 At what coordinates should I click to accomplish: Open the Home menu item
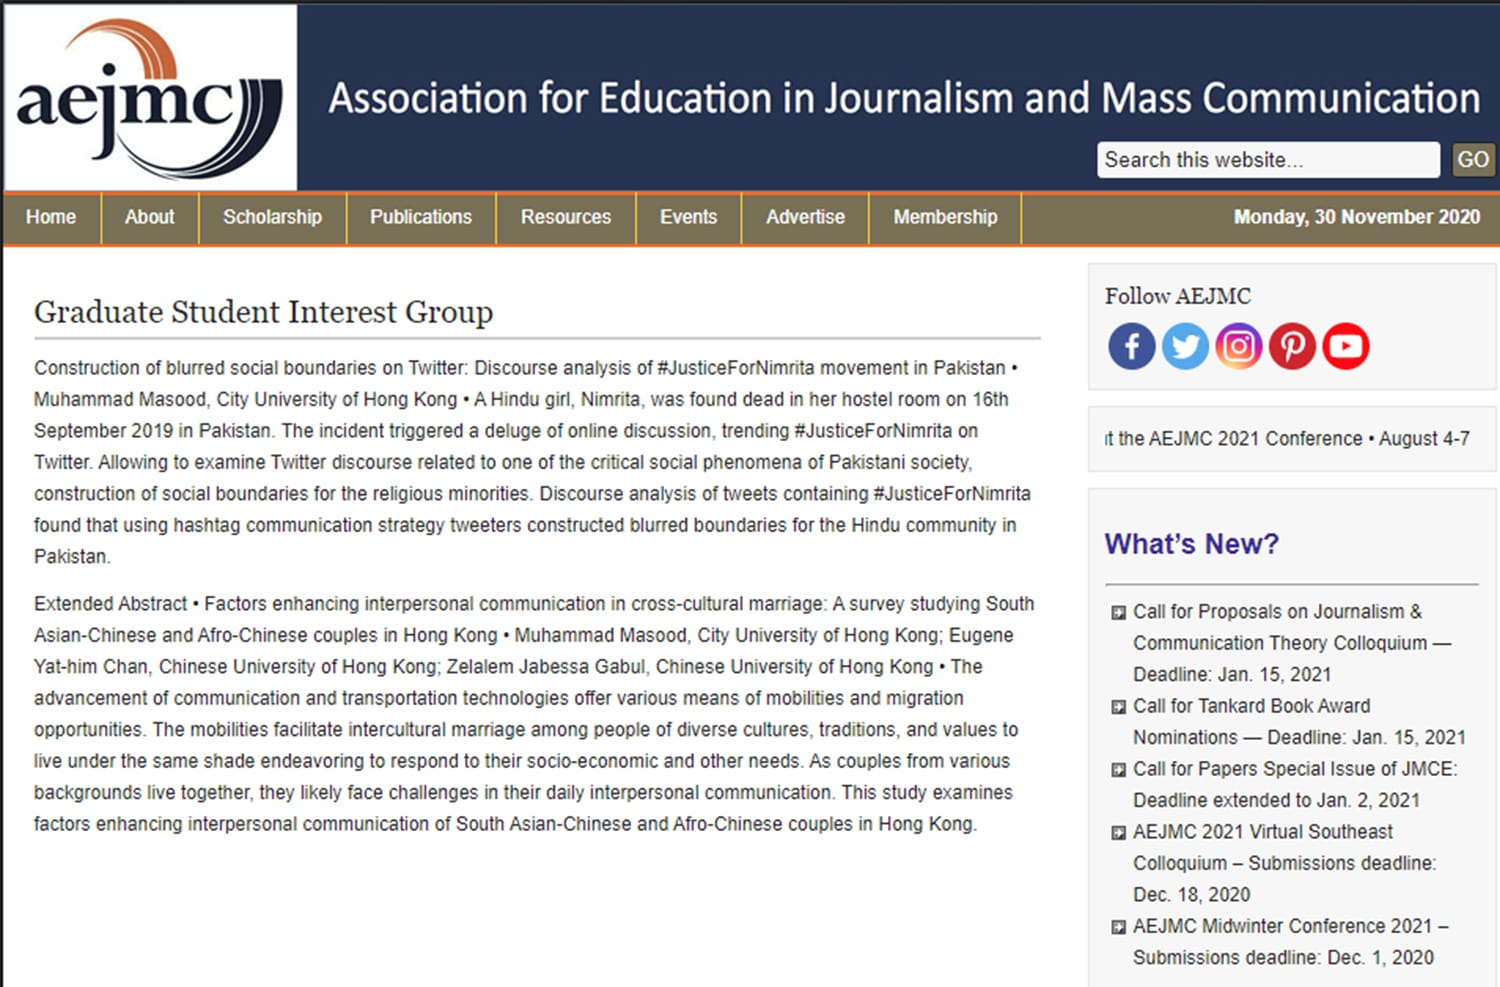click(51, 217)
